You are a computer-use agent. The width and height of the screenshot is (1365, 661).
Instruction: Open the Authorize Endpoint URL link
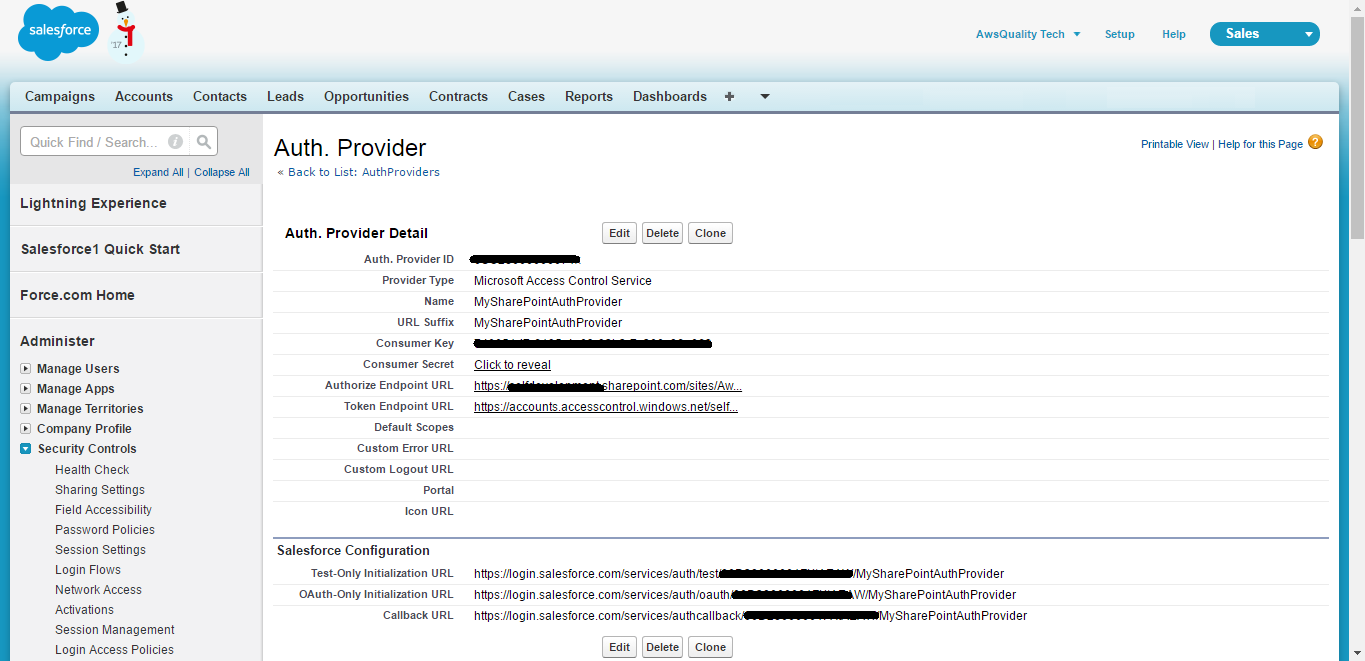click(x=608, y=386)
